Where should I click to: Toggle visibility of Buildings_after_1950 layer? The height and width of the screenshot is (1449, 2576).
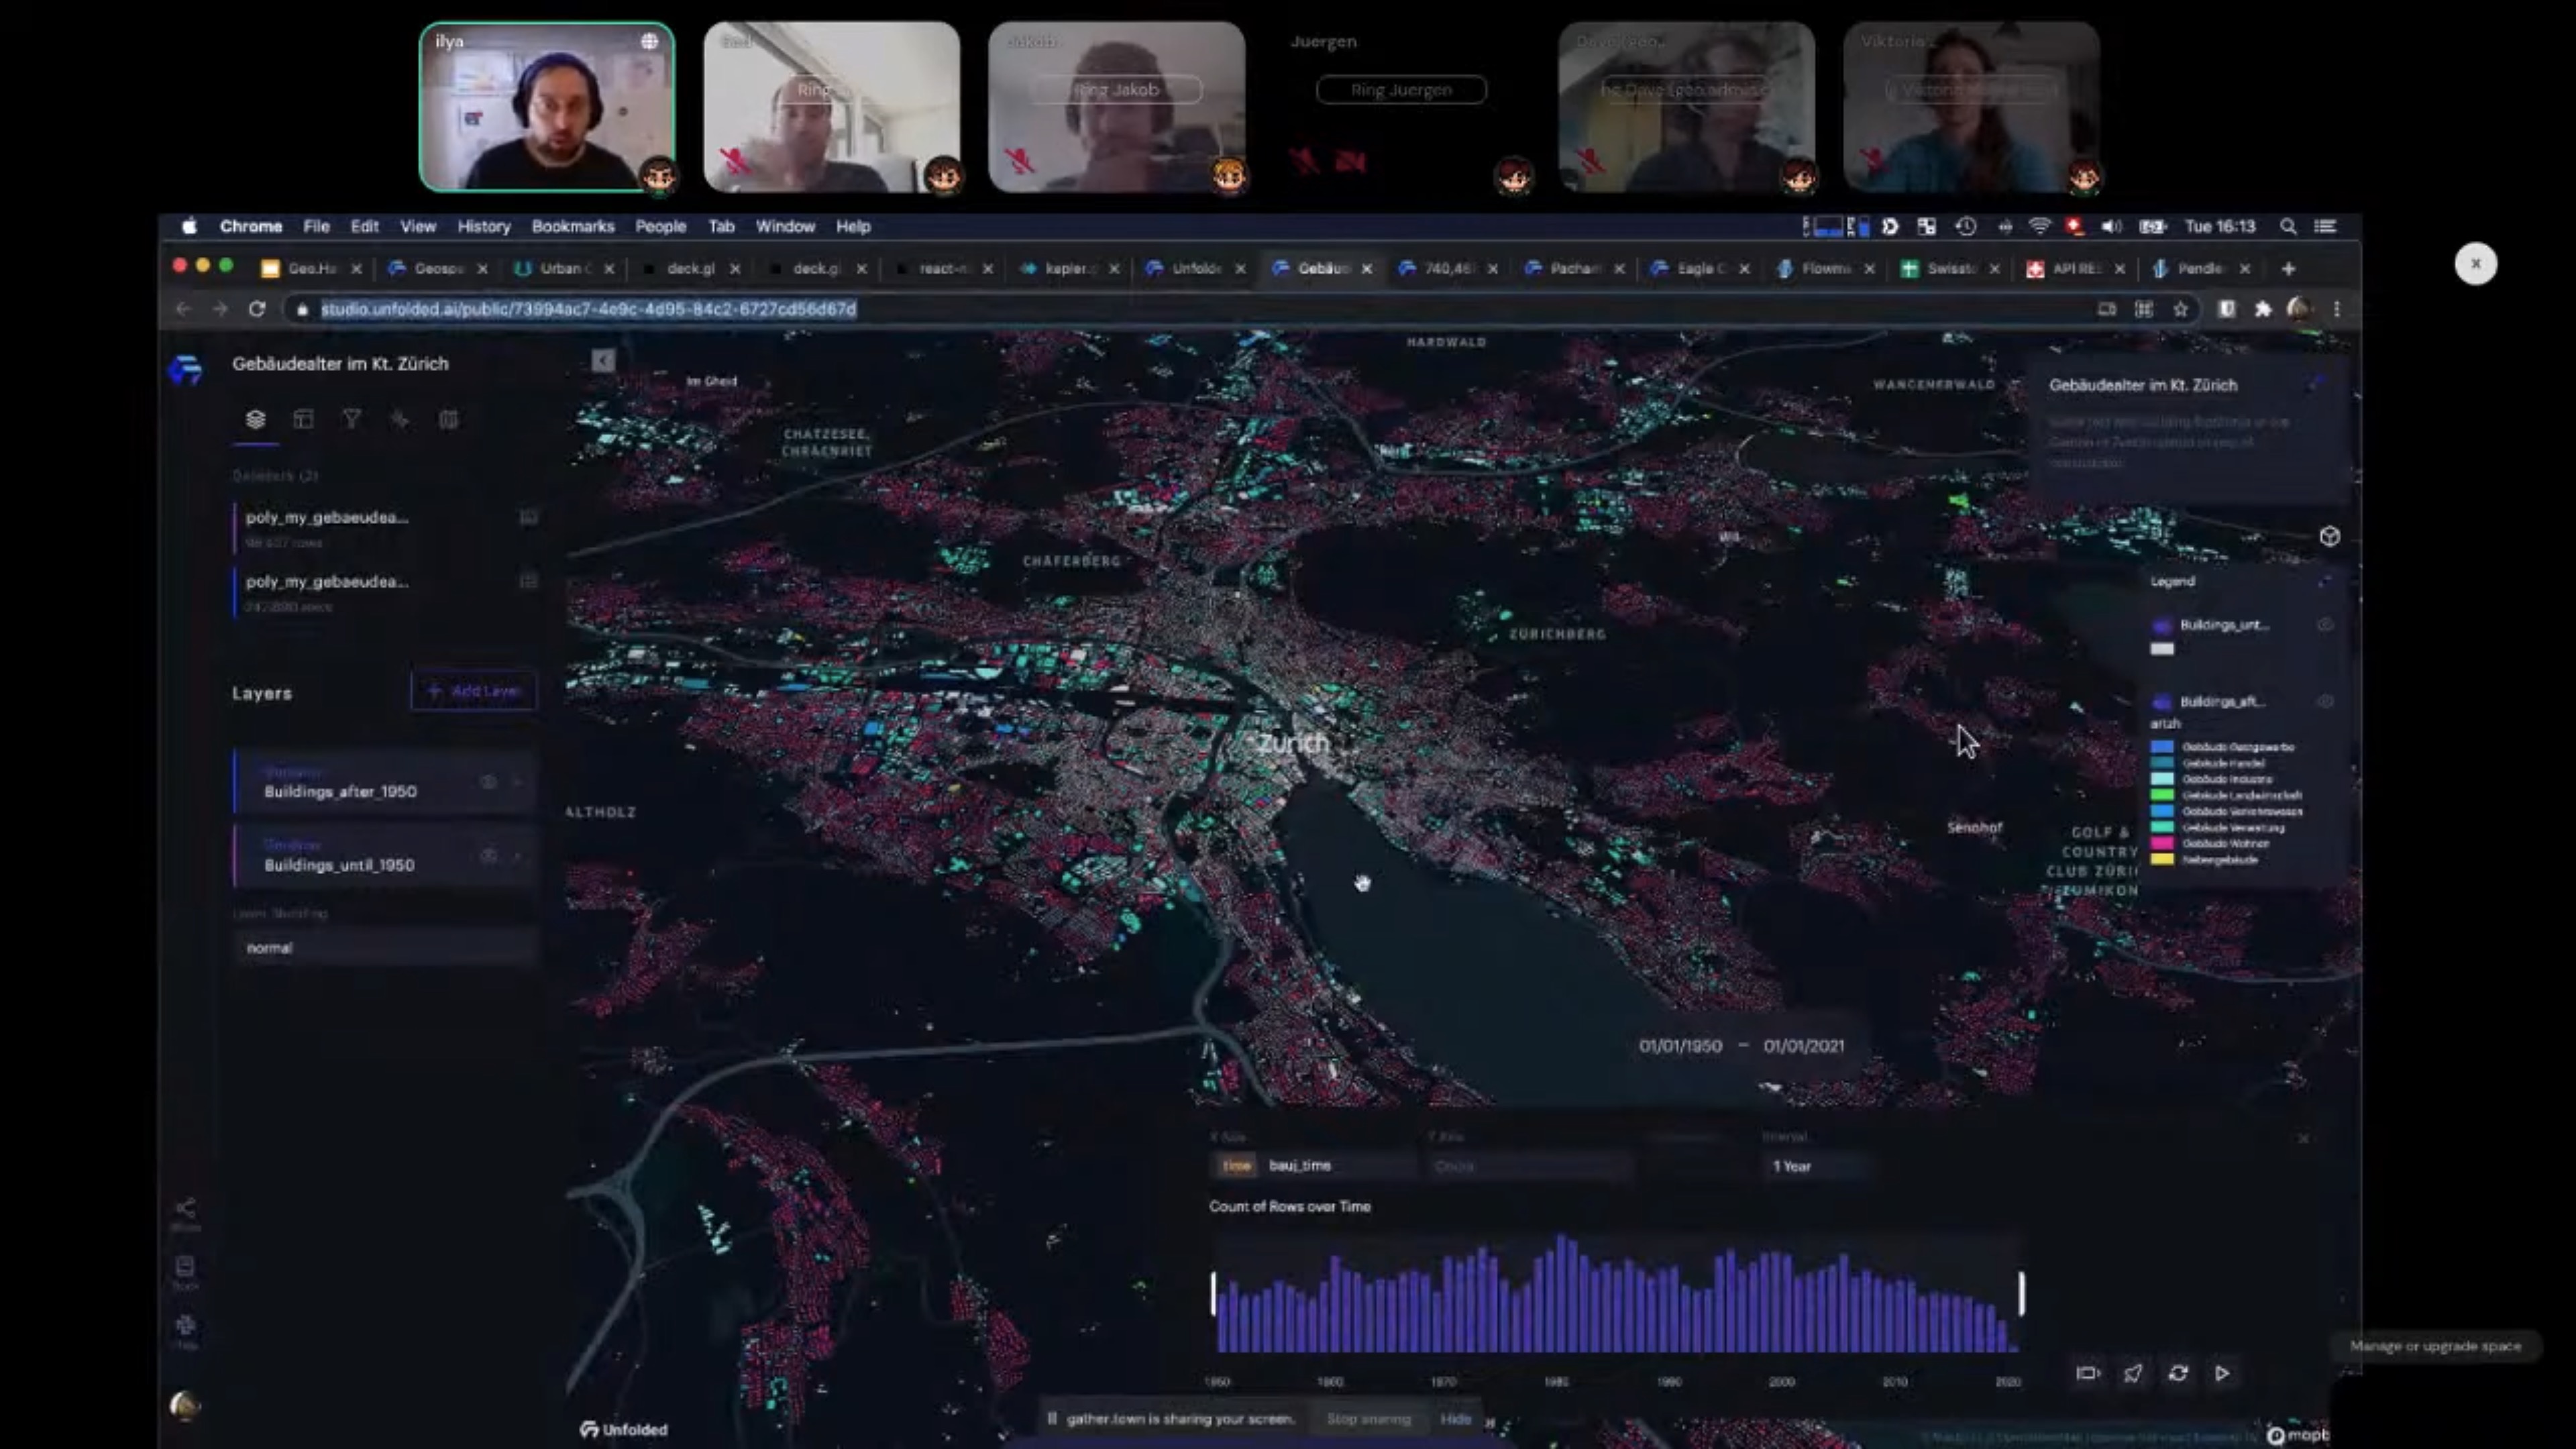[x=488, y=782]
